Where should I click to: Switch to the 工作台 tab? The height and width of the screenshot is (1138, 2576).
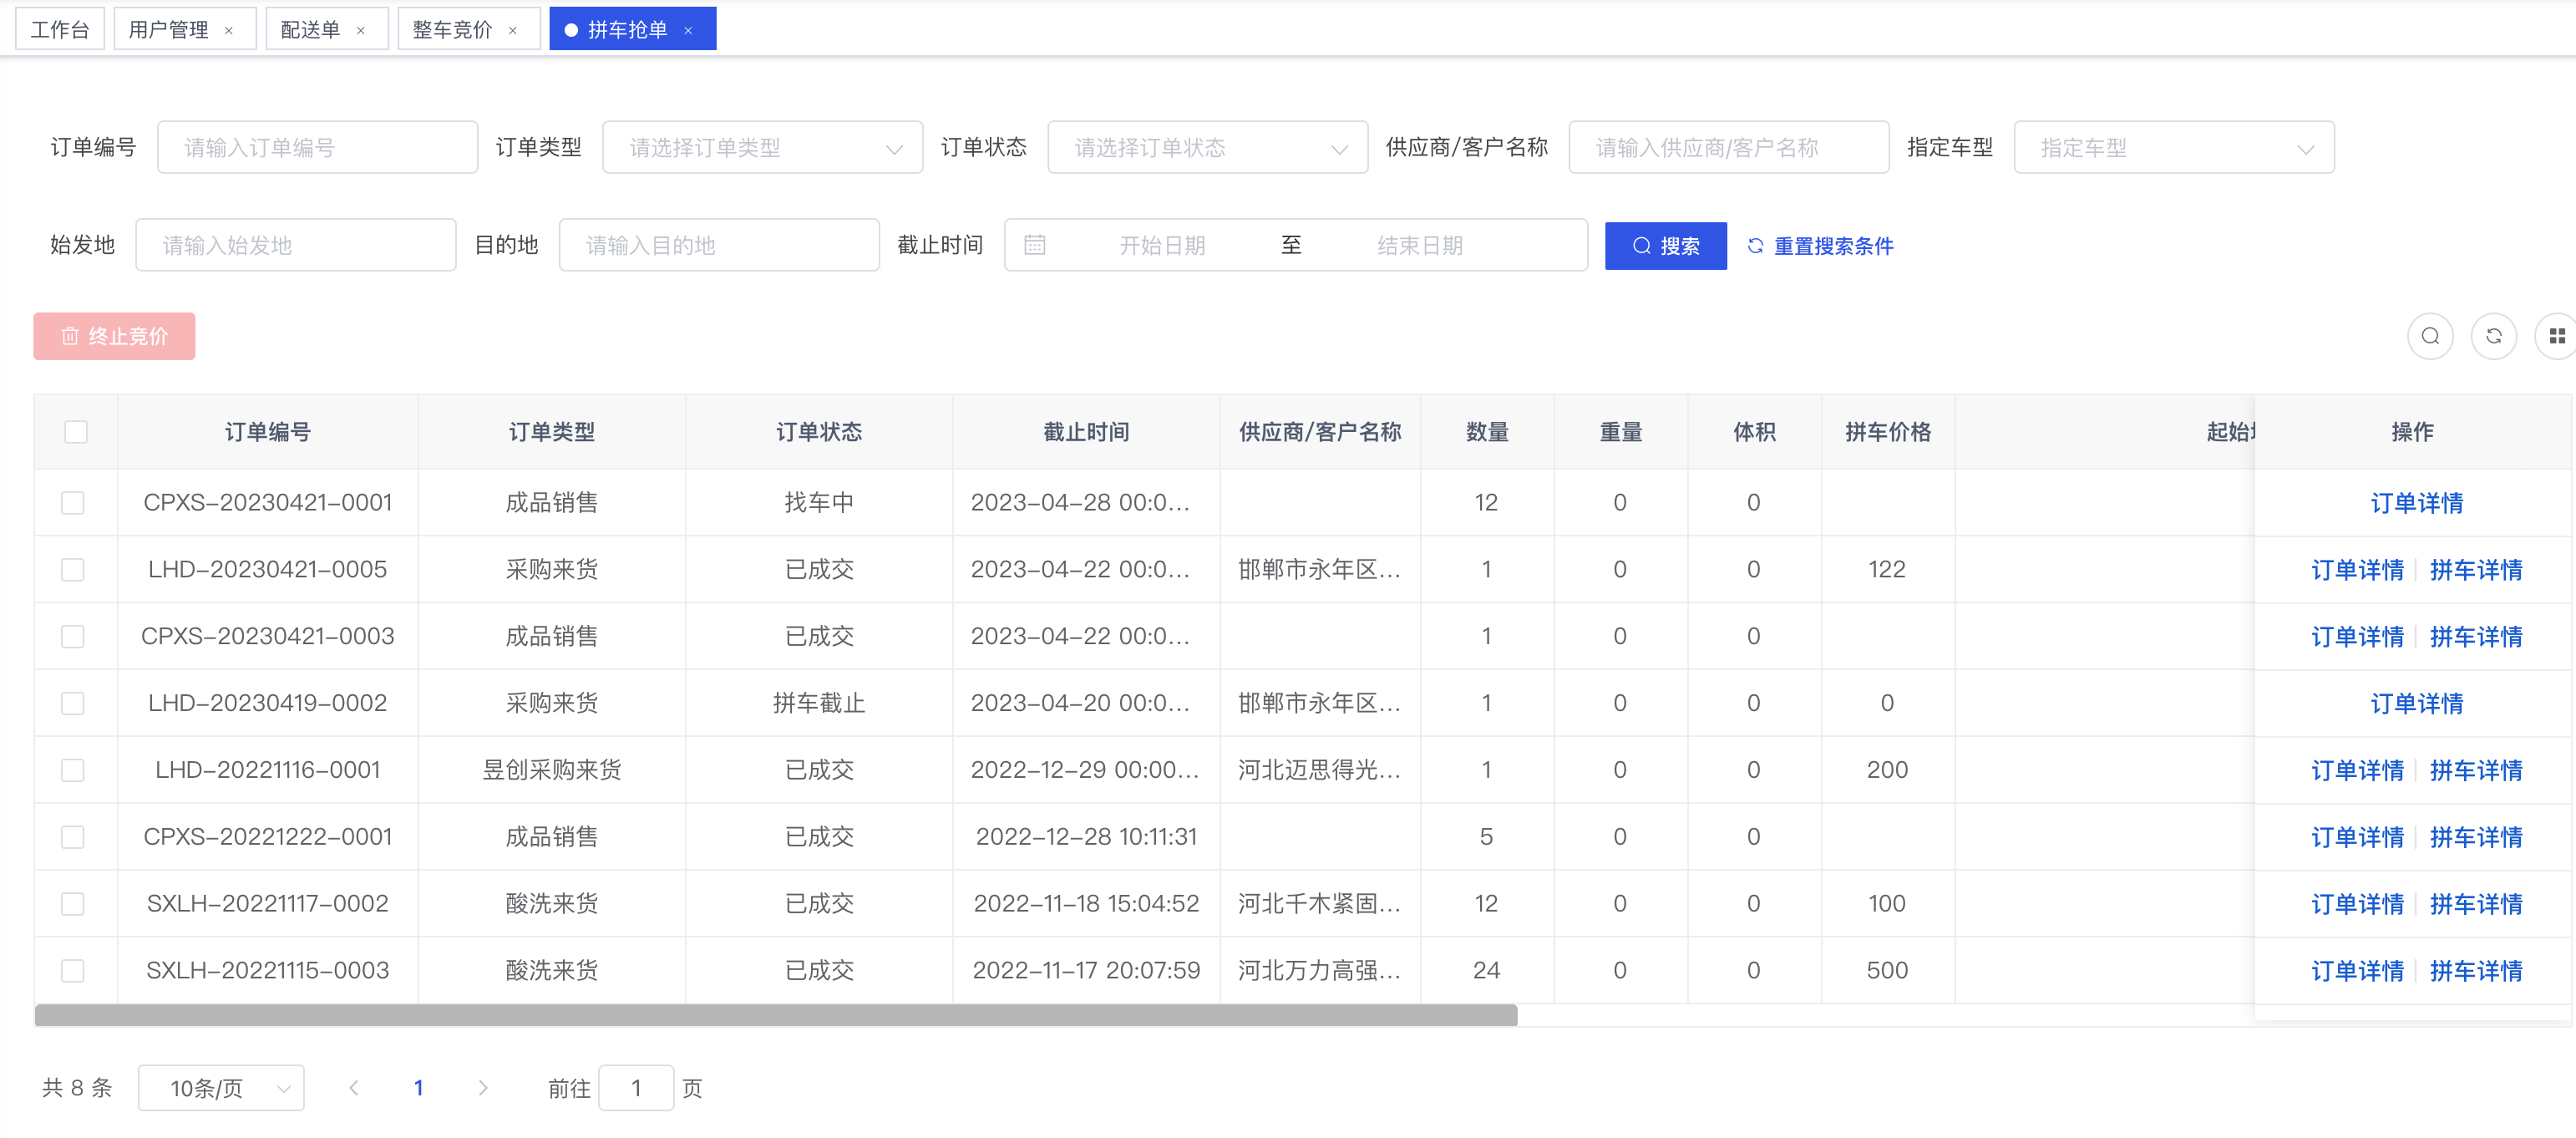click(60, 30)
